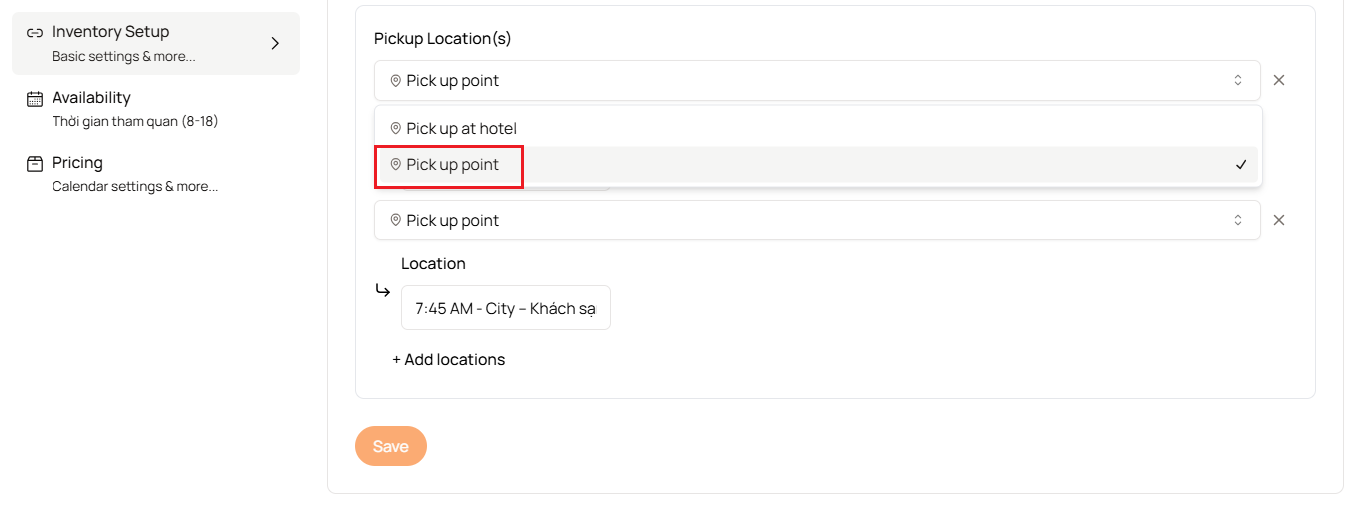This screenshot has width=1354, height=509.
Task: Toggle the first Pick up point dropdown arrows
Action: point(1237,80)
